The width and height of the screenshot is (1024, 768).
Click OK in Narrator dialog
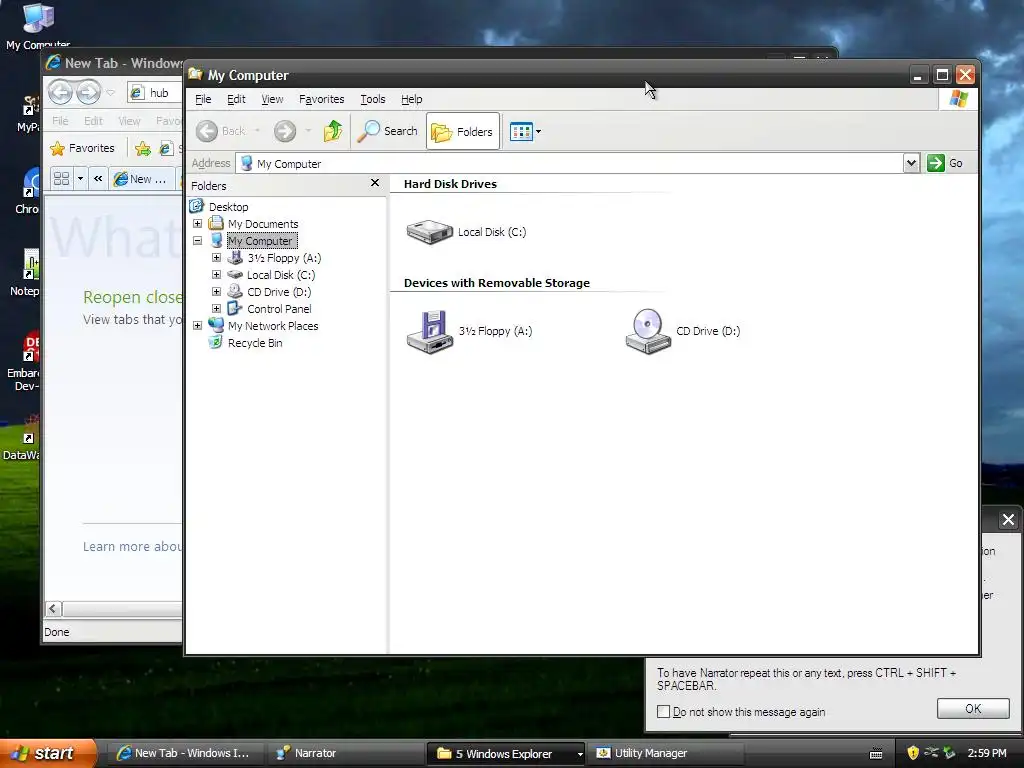(973, 709)
